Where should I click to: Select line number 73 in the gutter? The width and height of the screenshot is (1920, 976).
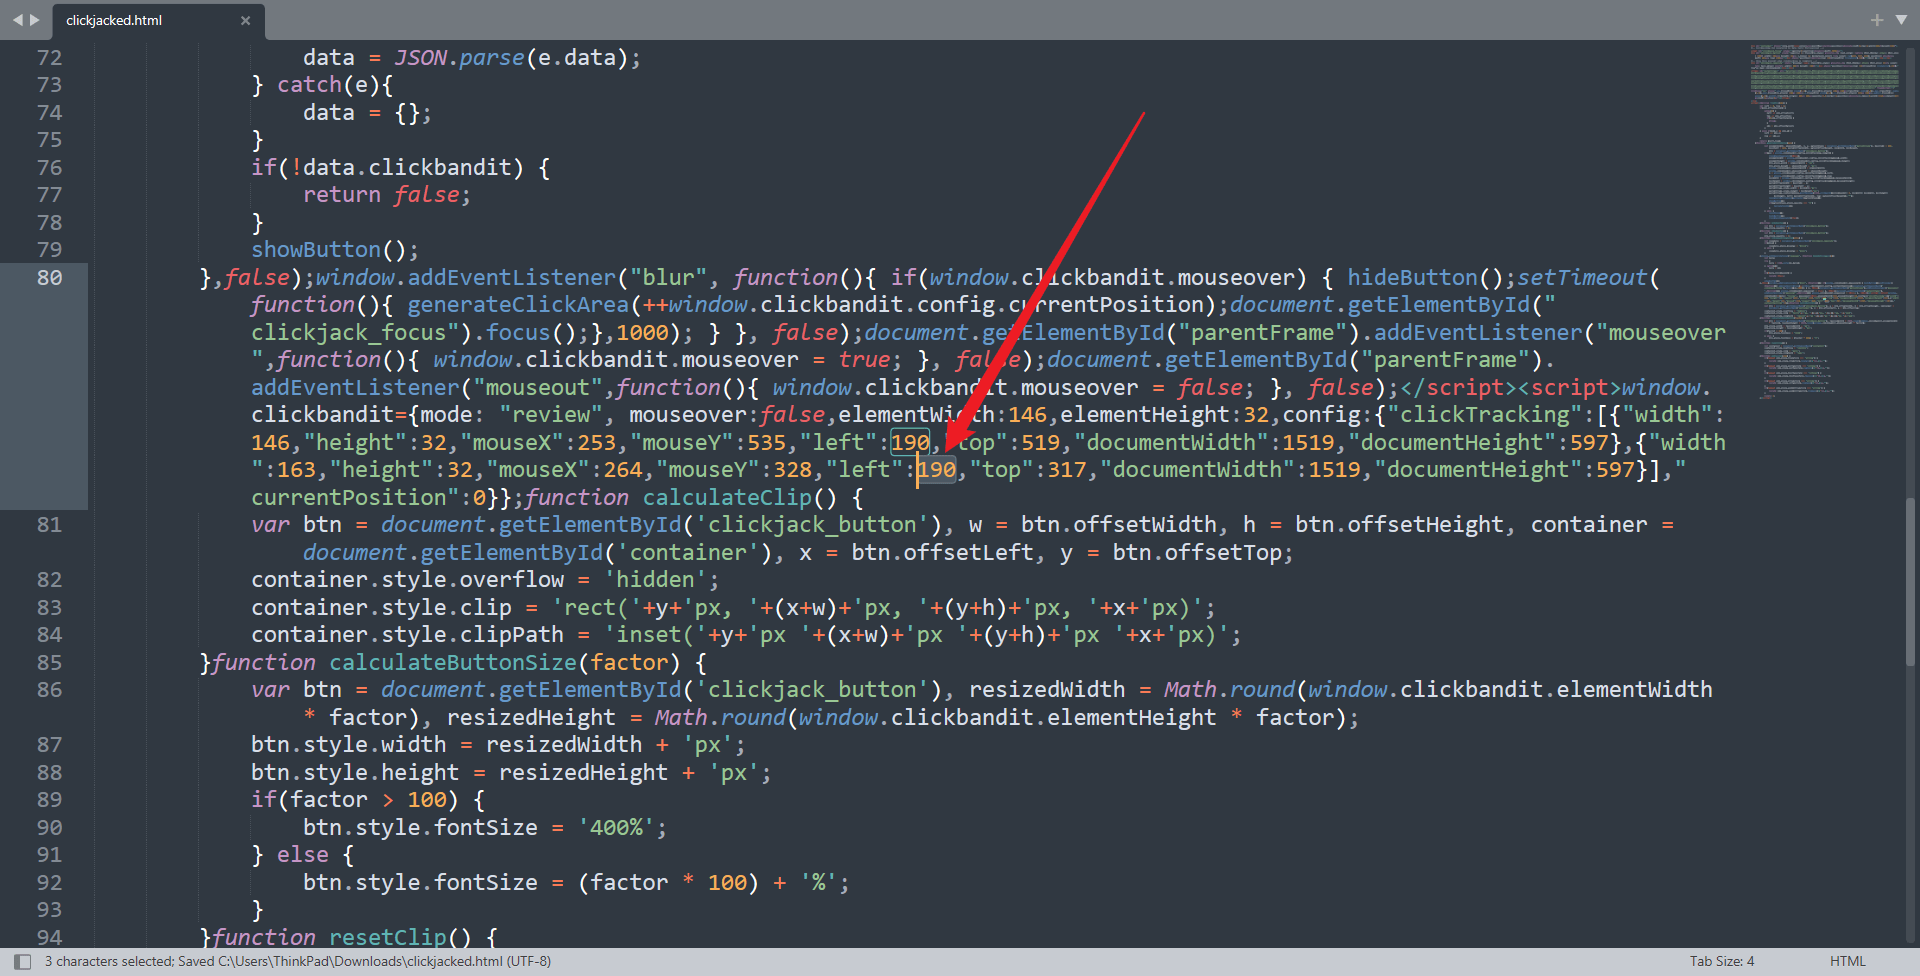click(49, 85)
